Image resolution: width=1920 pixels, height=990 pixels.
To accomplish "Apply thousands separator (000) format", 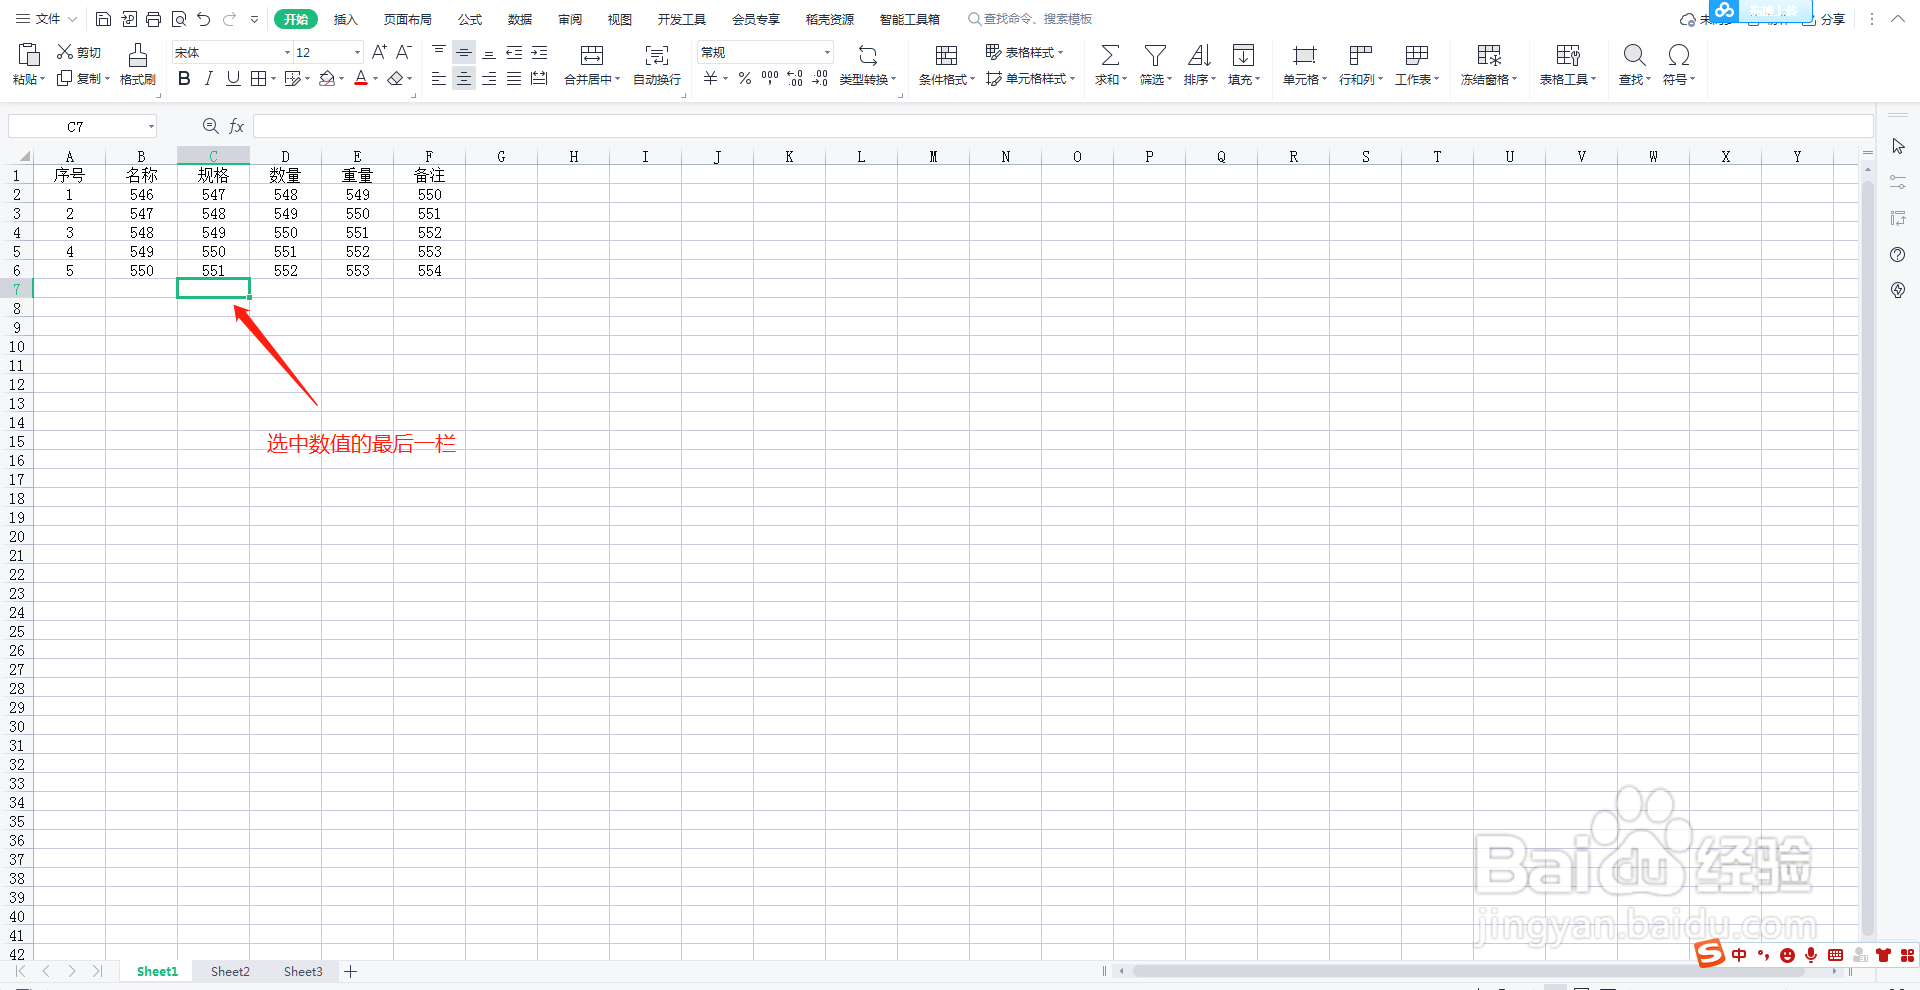I will (x=770, y=78).
